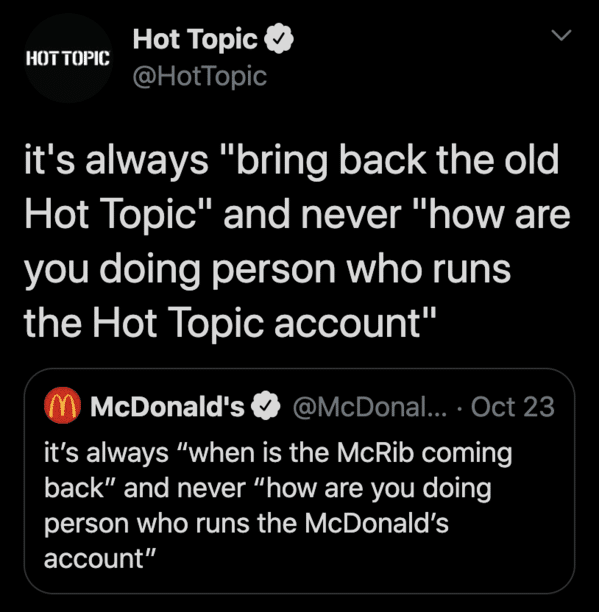Open the Hot Topic display name
Image resolution: width=599 pixels, height=612 pixels.
195,39
